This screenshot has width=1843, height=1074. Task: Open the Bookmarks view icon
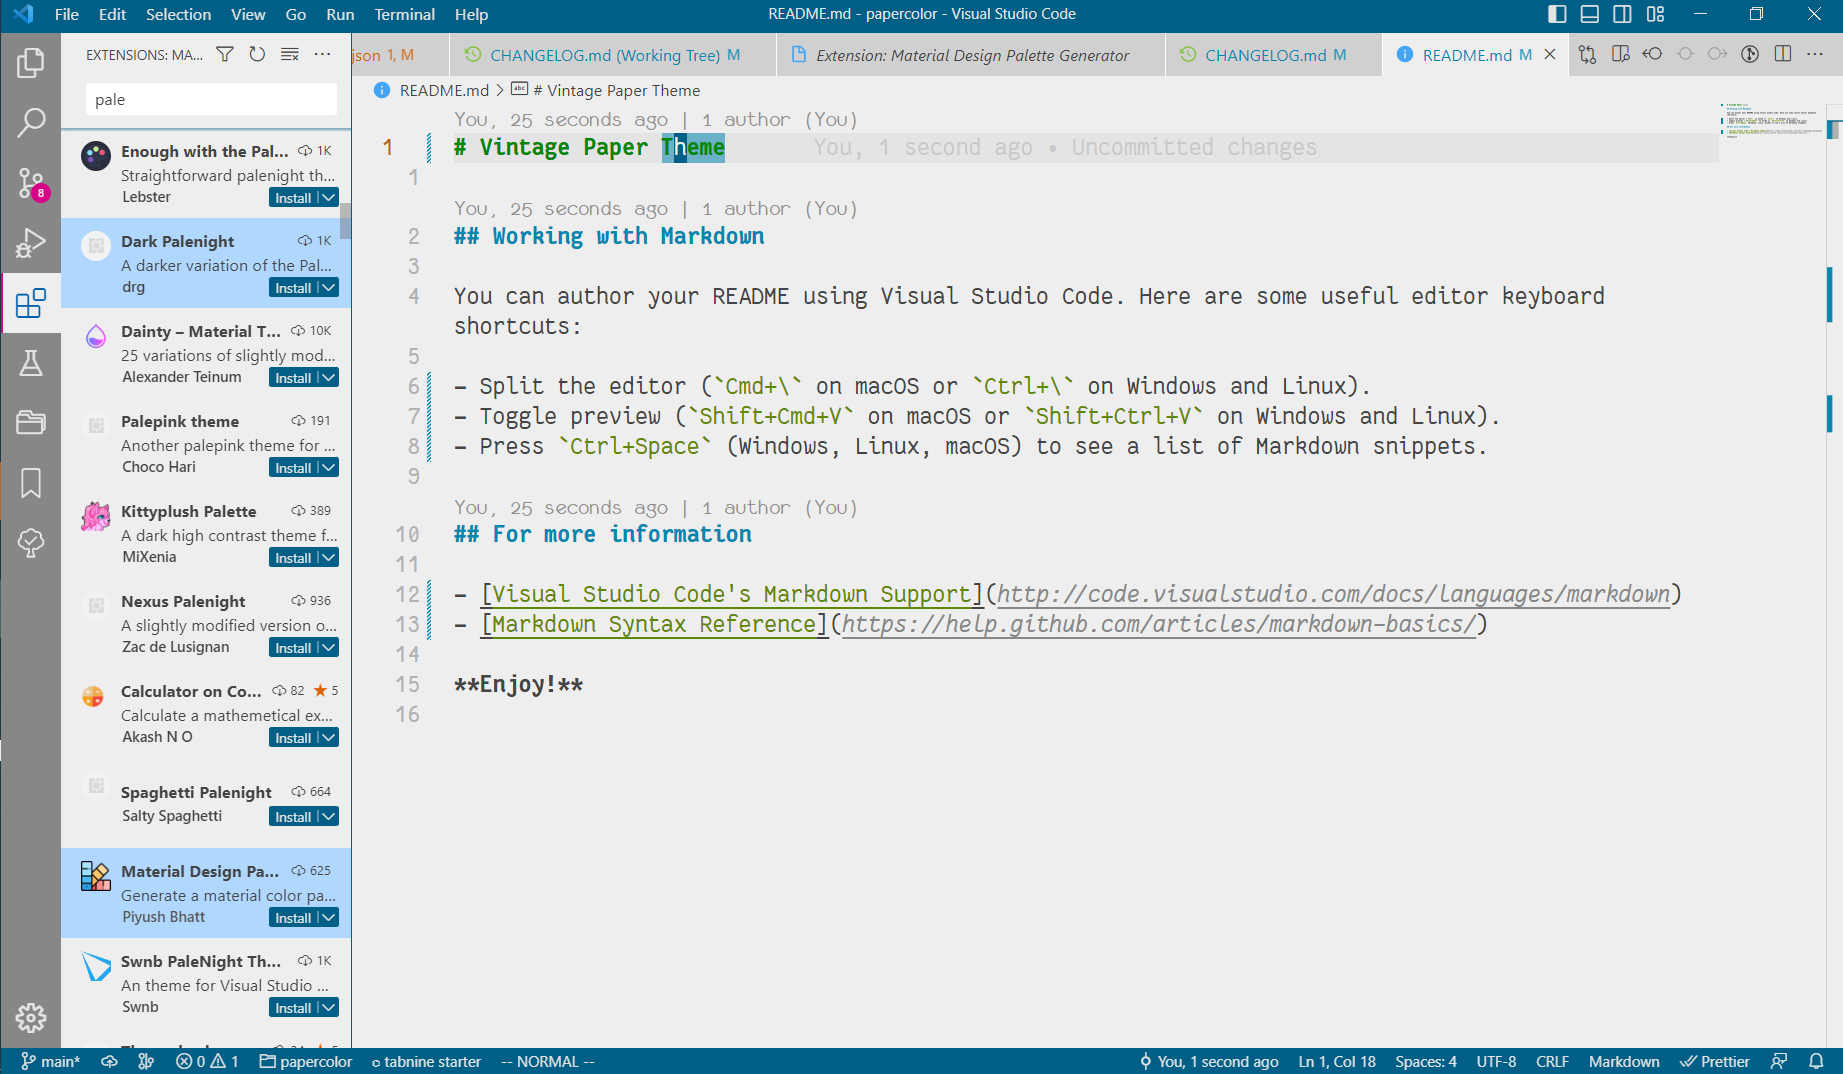31,483
